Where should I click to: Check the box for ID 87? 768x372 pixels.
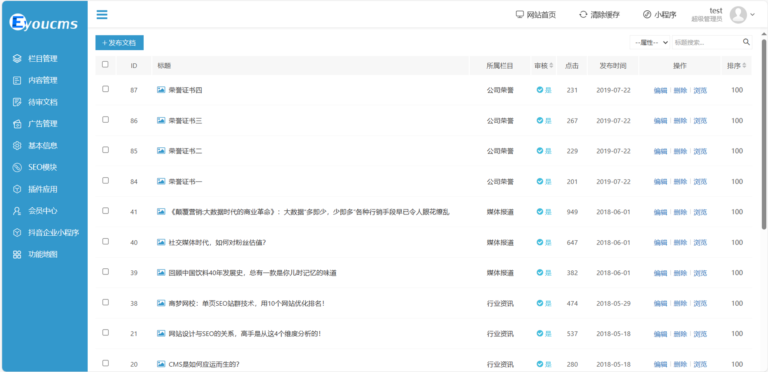pyautogui.click(x=105, y=89)
